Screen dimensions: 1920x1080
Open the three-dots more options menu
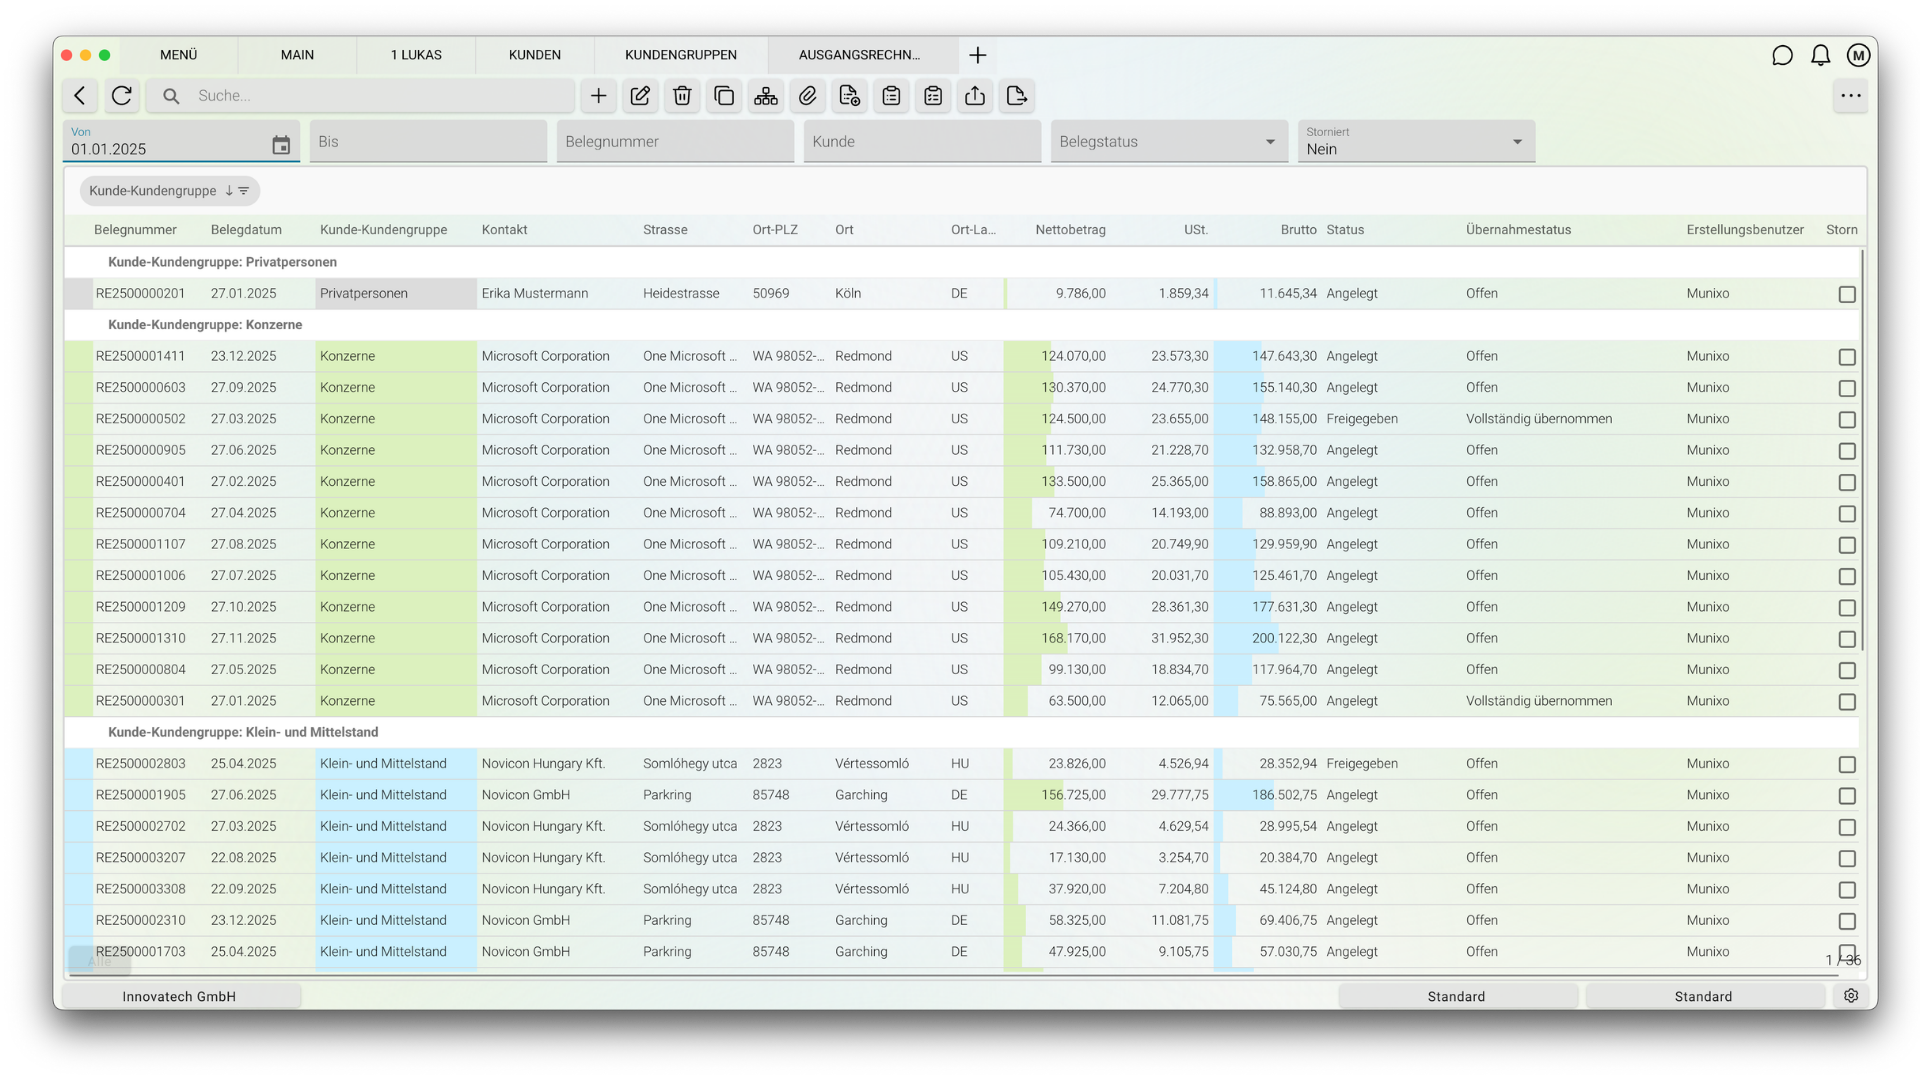click(x=1850, y=96)
